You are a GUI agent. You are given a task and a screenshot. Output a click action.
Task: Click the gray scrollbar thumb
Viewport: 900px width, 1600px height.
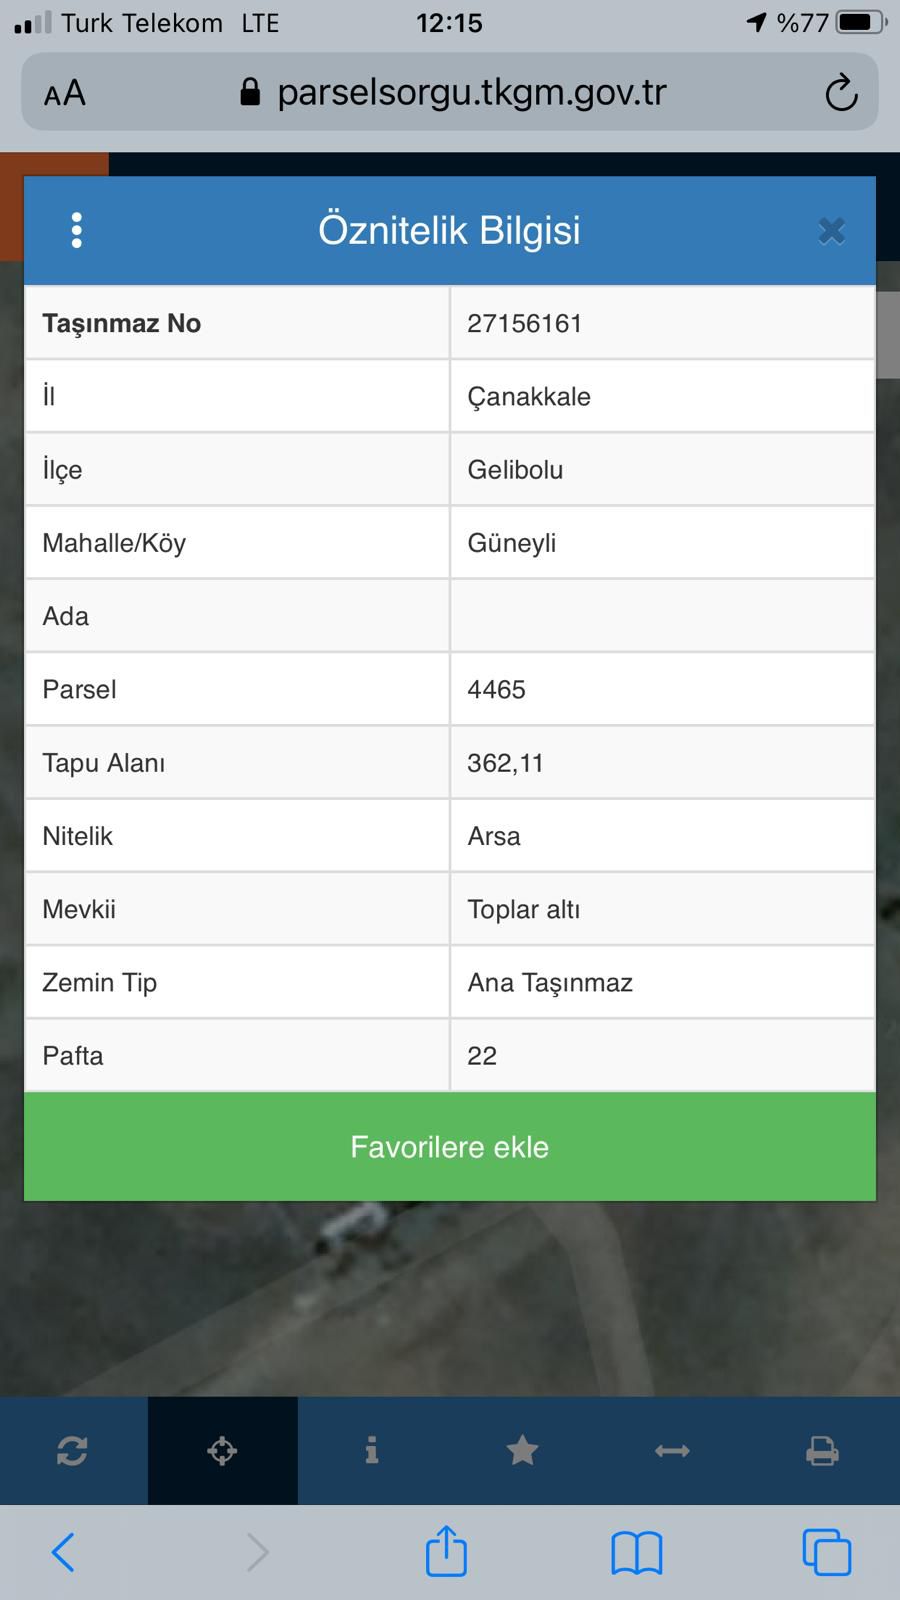[x=887, y=335]
